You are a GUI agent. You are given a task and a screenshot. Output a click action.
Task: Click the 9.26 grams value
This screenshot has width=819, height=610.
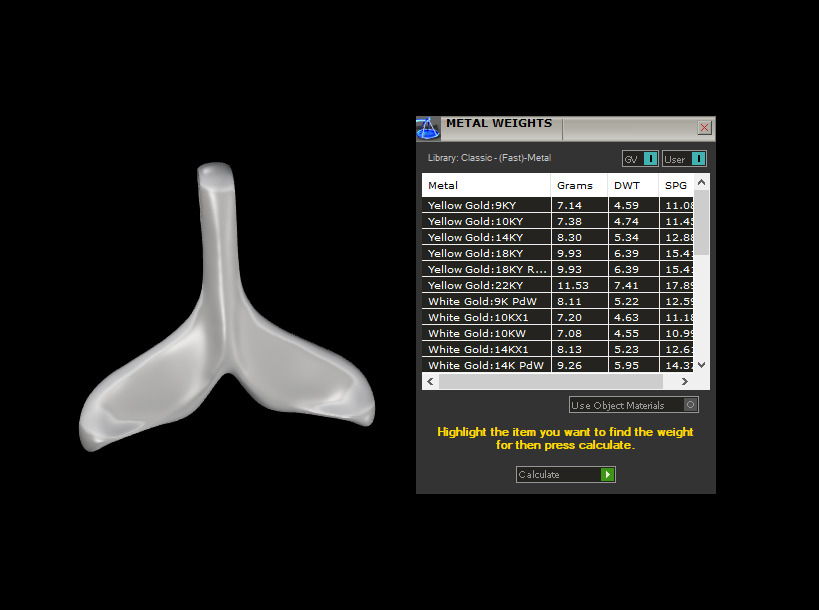(569, 366)
